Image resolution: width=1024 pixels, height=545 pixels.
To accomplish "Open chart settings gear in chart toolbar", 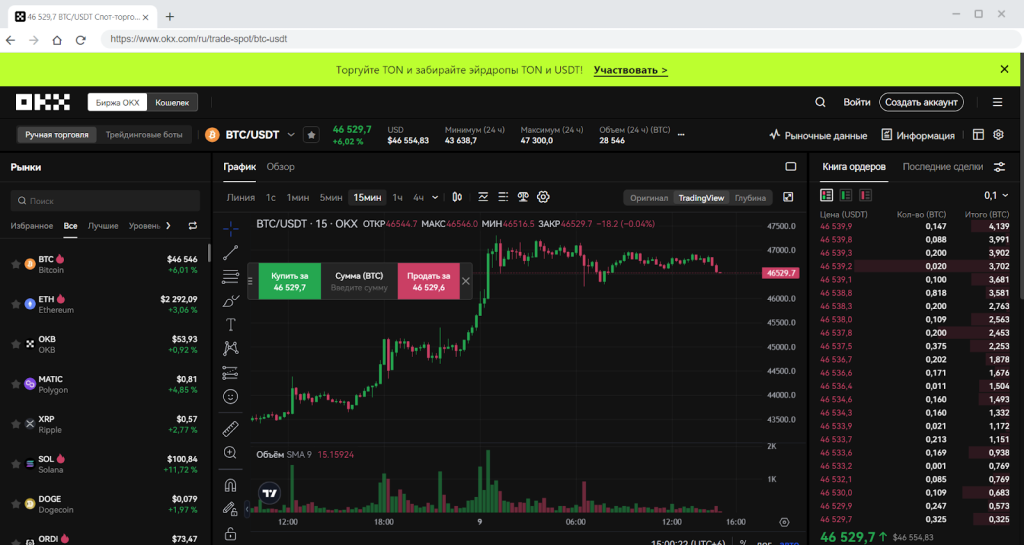I will click(x=544, y=197).
